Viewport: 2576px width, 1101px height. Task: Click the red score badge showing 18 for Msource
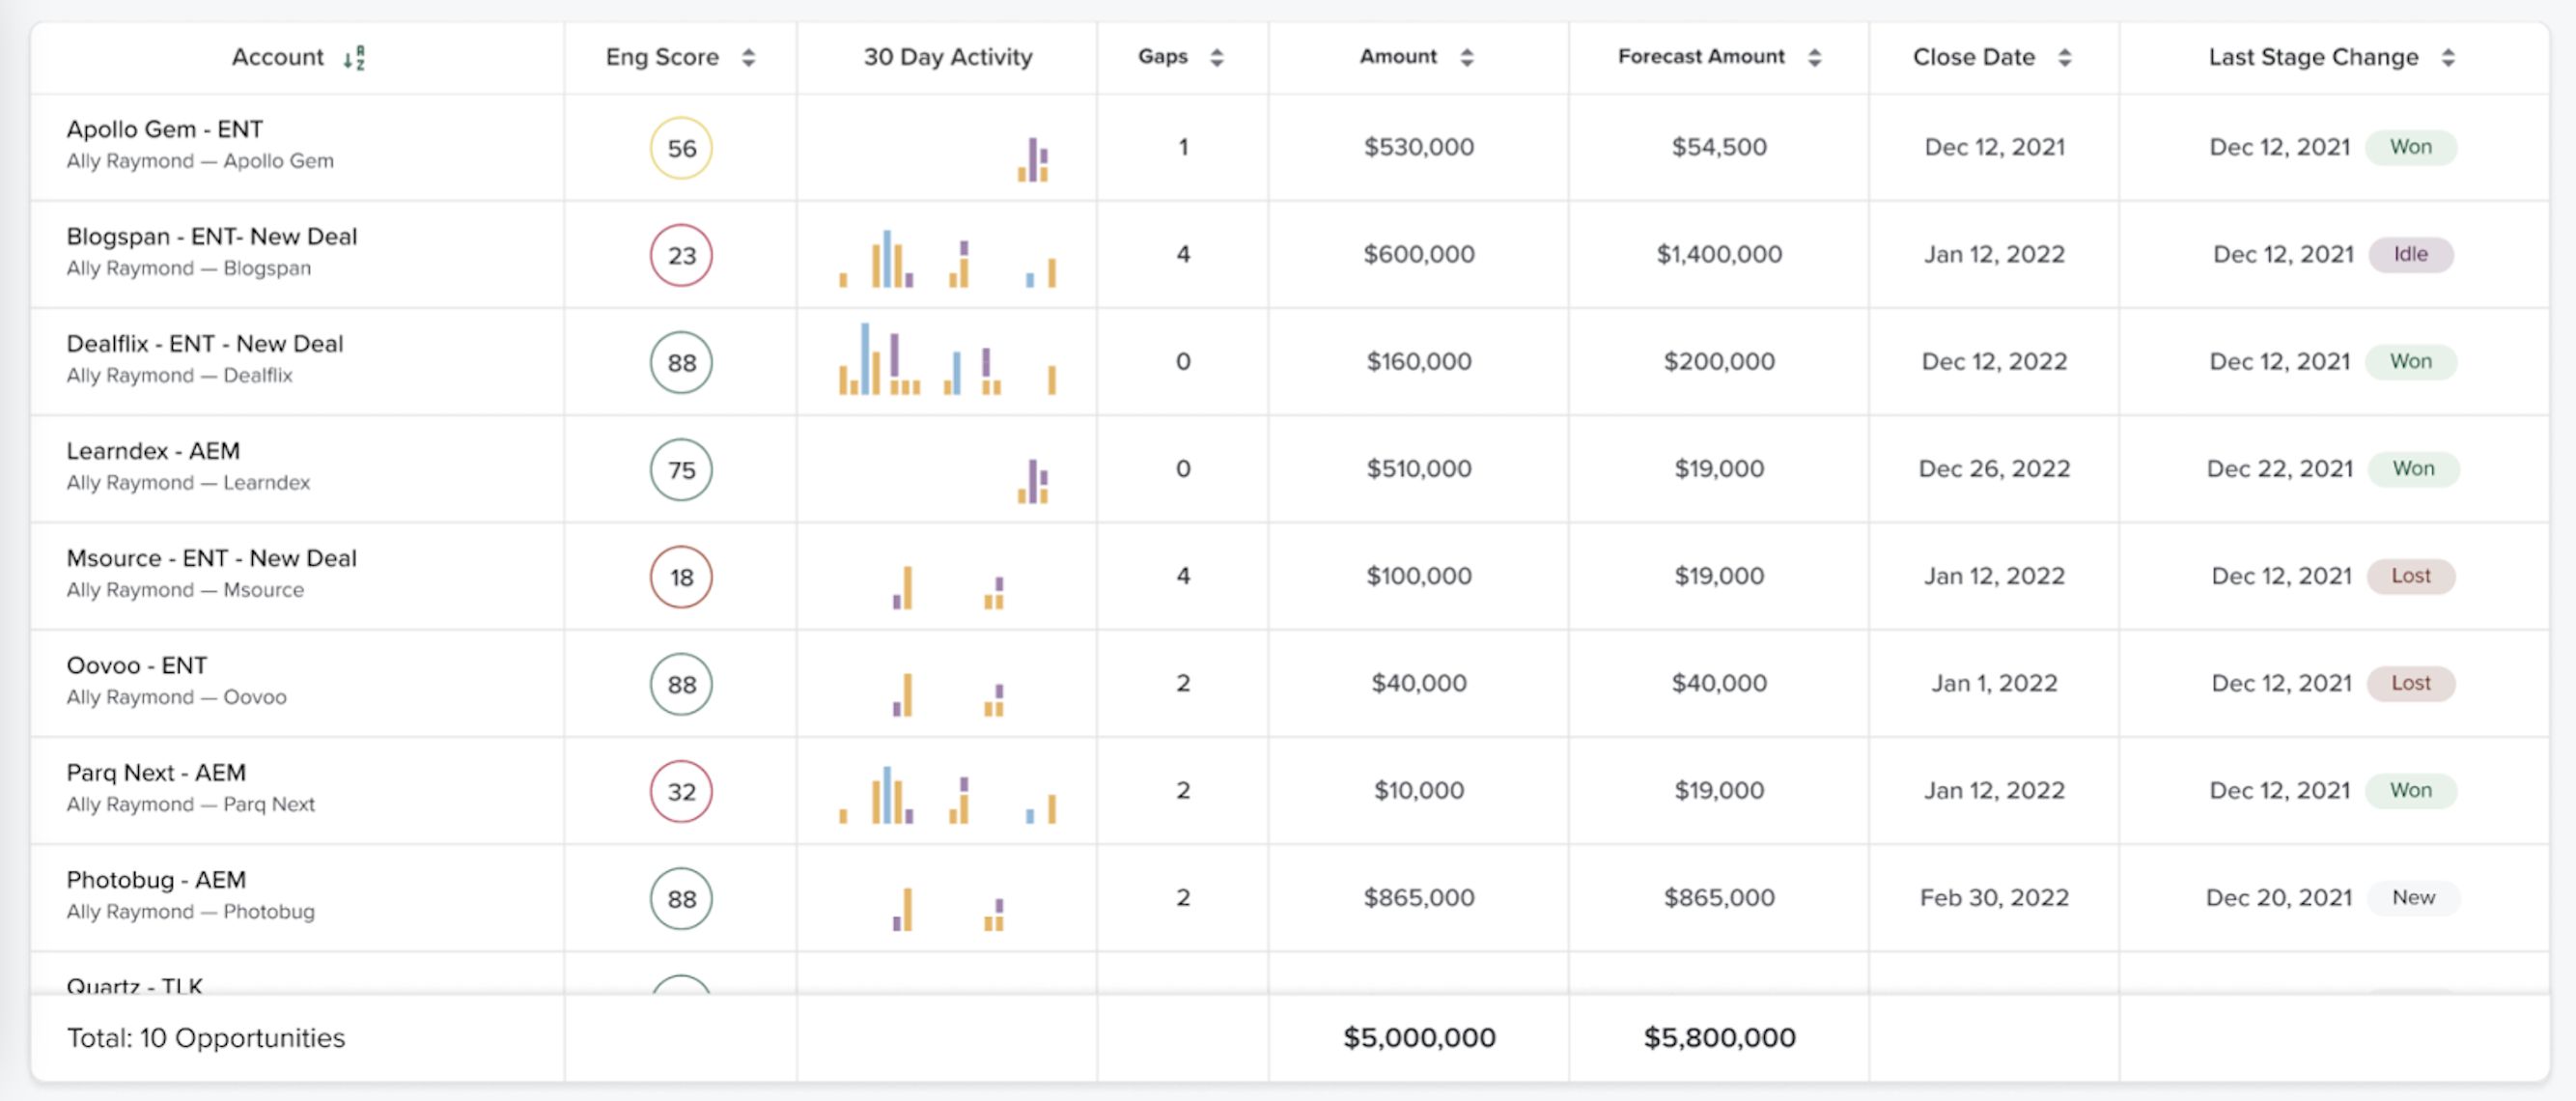(681, 577)
